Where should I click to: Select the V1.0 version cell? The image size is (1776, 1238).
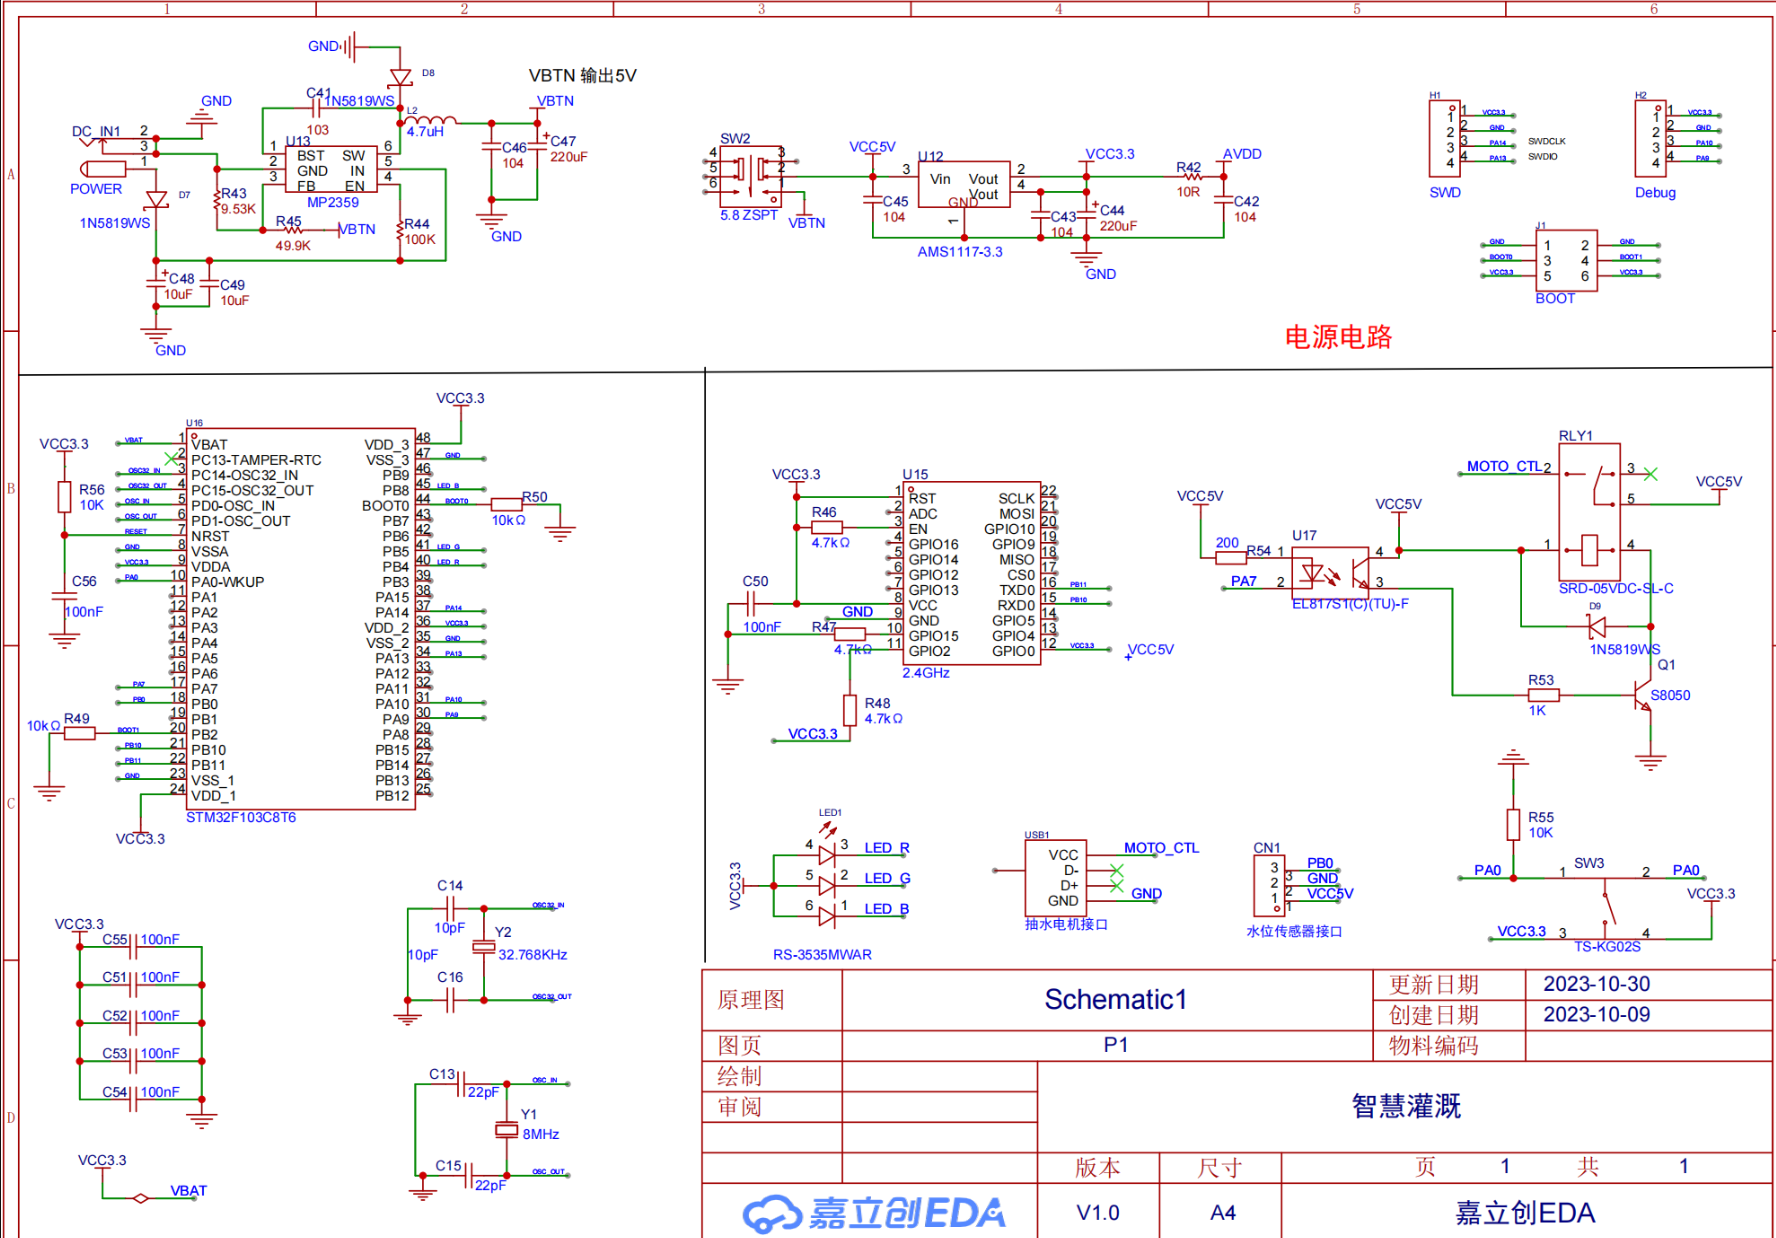[1098, 1213]
